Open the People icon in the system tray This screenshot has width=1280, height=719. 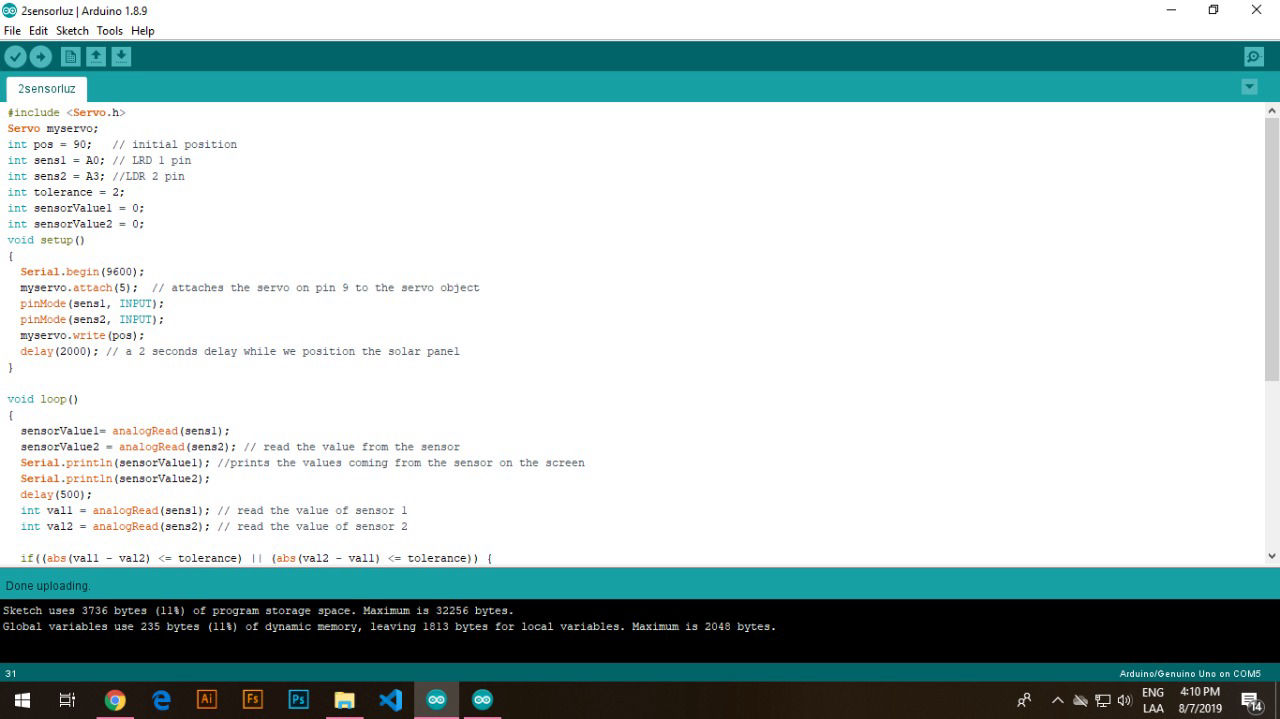coord(1024,700)
